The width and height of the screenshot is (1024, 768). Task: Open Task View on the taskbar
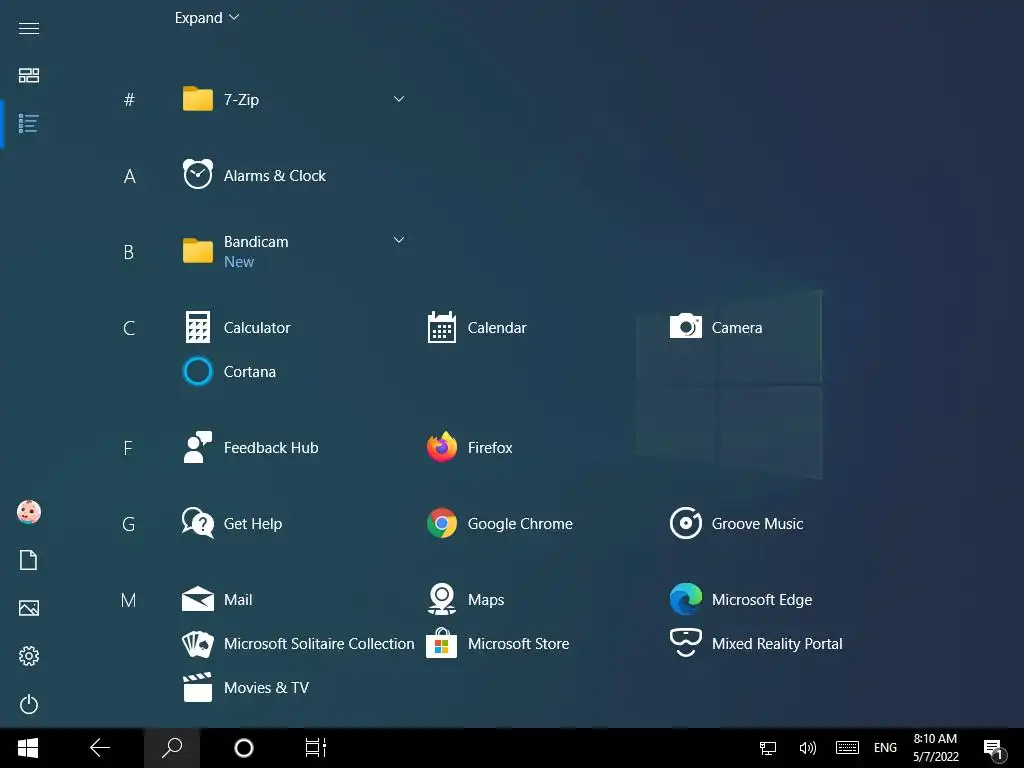pos(315,748)
